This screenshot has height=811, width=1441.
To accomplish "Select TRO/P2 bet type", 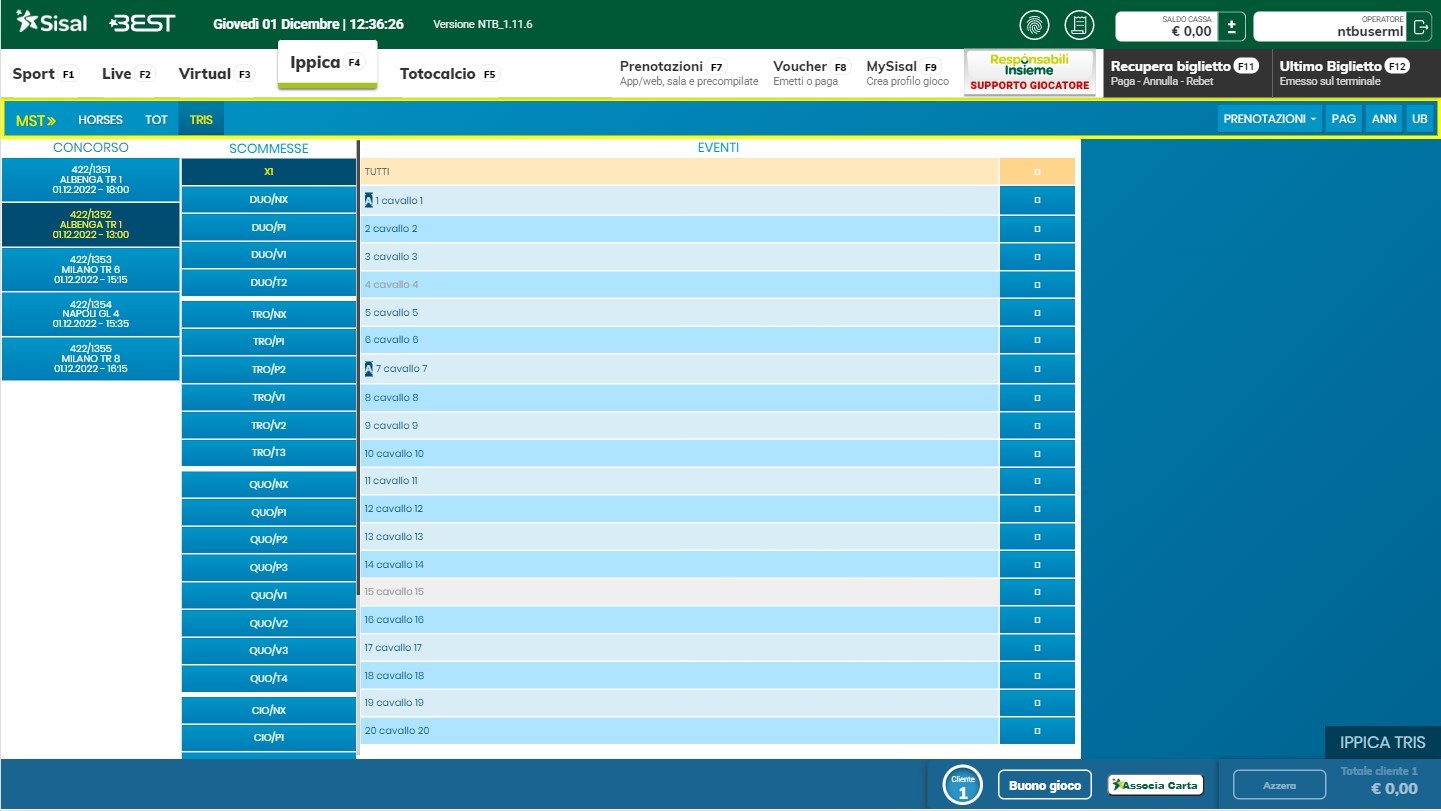I will coord(269,370).
